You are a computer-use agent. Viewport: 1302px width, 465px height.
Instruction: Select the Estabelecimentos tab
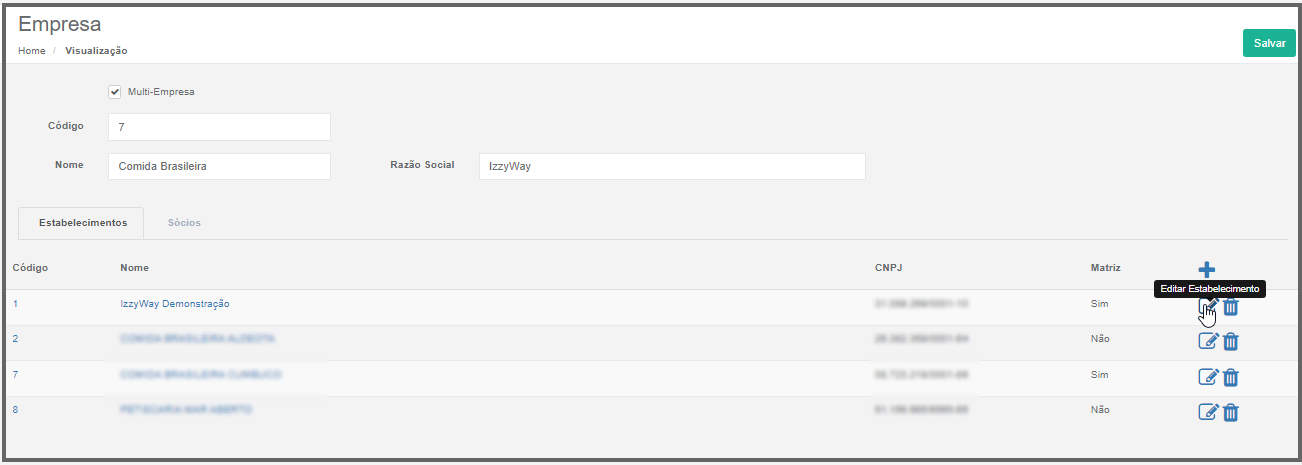click(81, 222)
